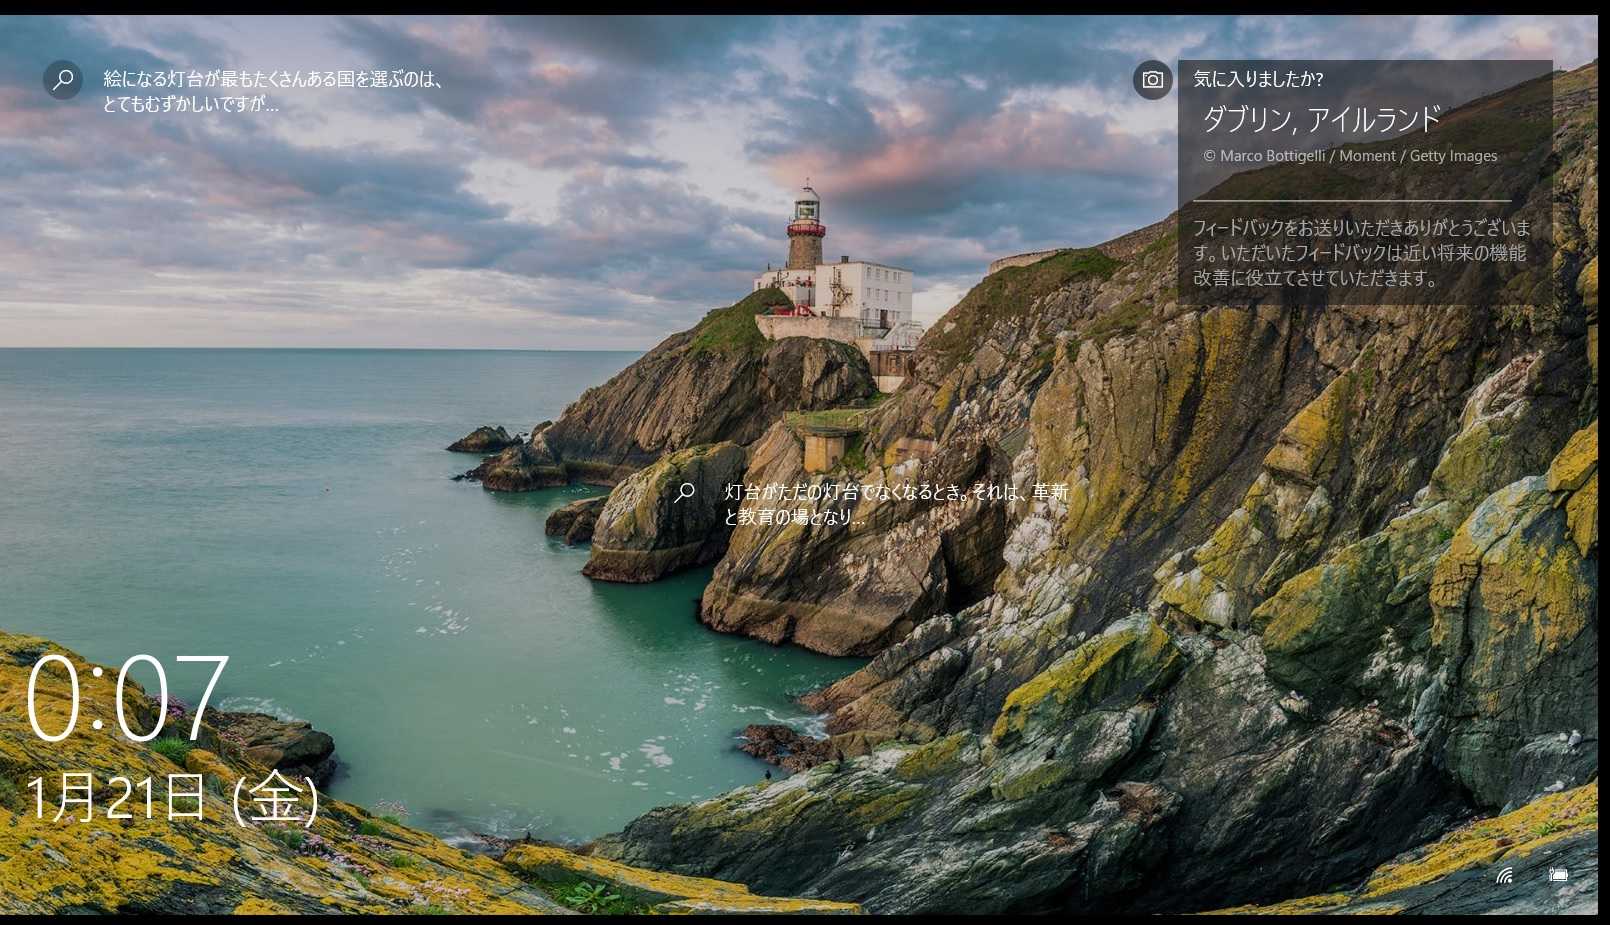The height and width of the screenshot is (925, 1610).
Task: Click the lighthouse tower in the photo
Action: pyautogui.click(x=805, y=230)
